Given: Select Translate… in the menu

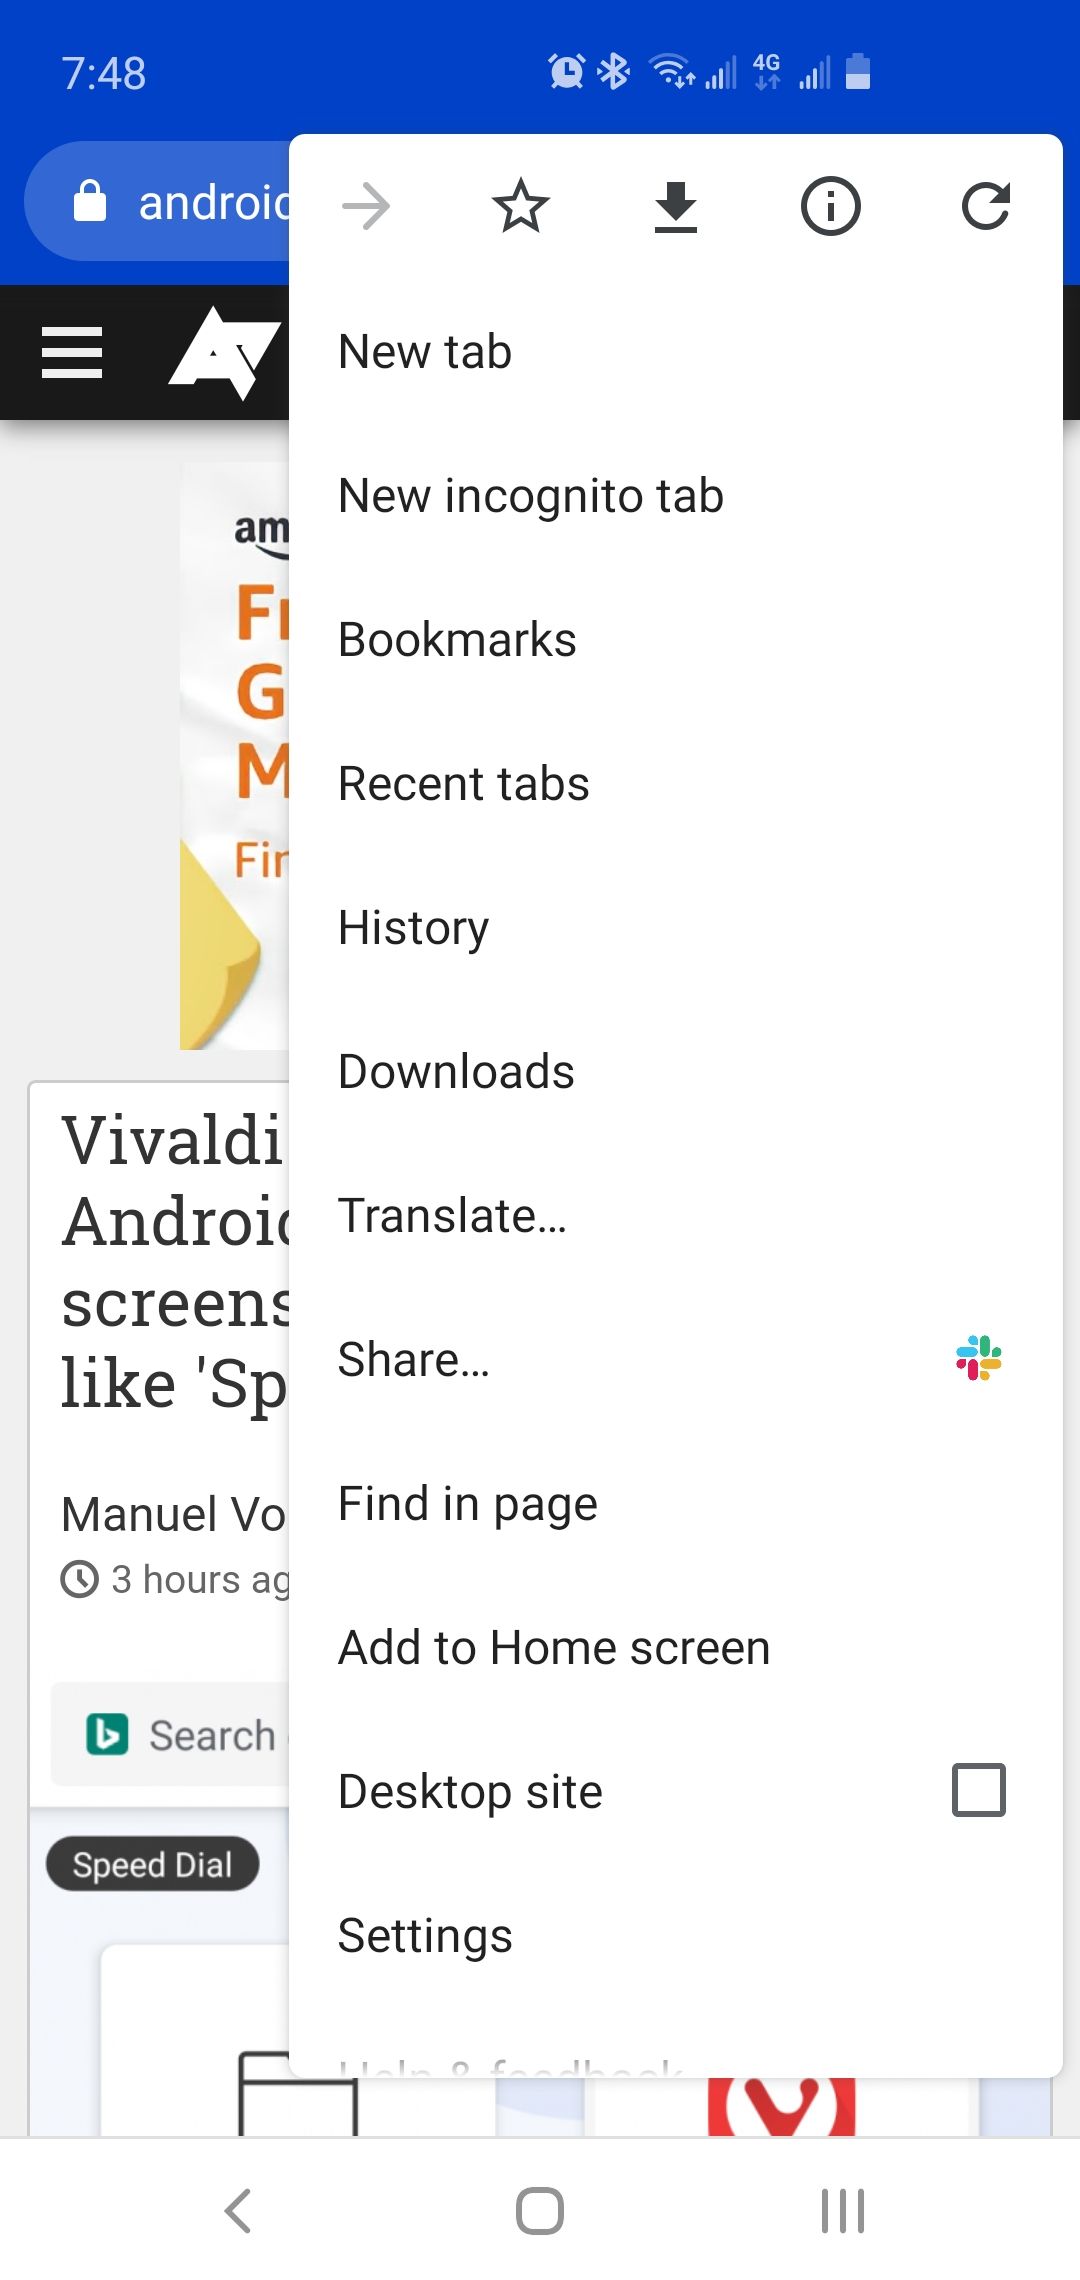Looking at the screenshot, I should [x=452, y=1216].
